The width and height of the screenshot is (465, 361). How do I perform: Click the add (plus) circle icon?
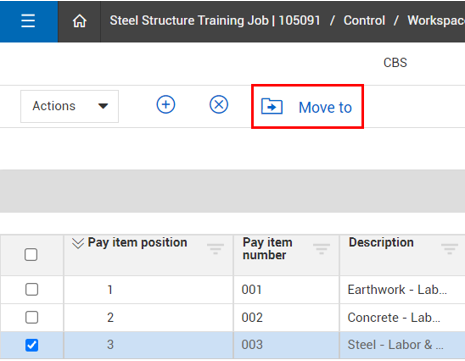[166, 105]
